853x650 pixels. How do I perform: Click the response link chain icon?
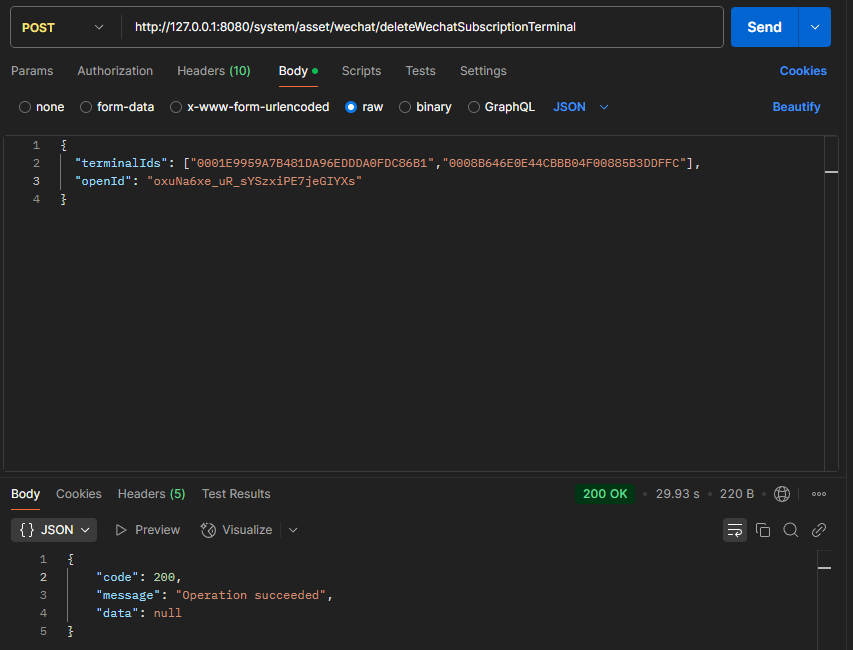point(819,530)
